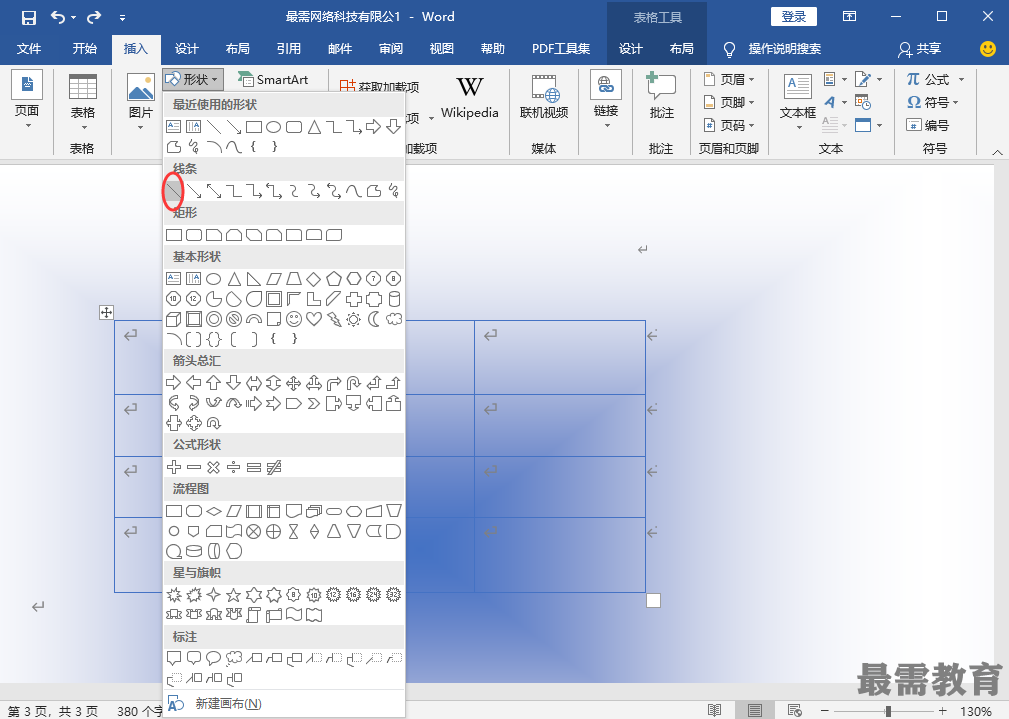This screenshot has width=1009, height=719.
Task: Redo the last action
Action: tap(94, 17)
